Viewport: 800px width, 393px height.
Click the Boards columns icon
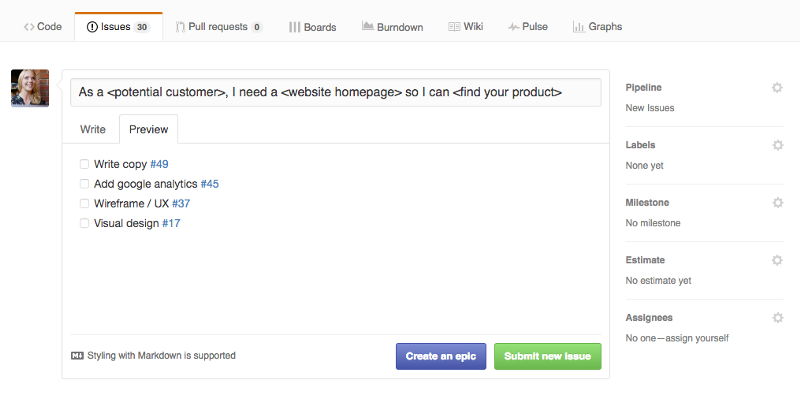click(294, 27)
